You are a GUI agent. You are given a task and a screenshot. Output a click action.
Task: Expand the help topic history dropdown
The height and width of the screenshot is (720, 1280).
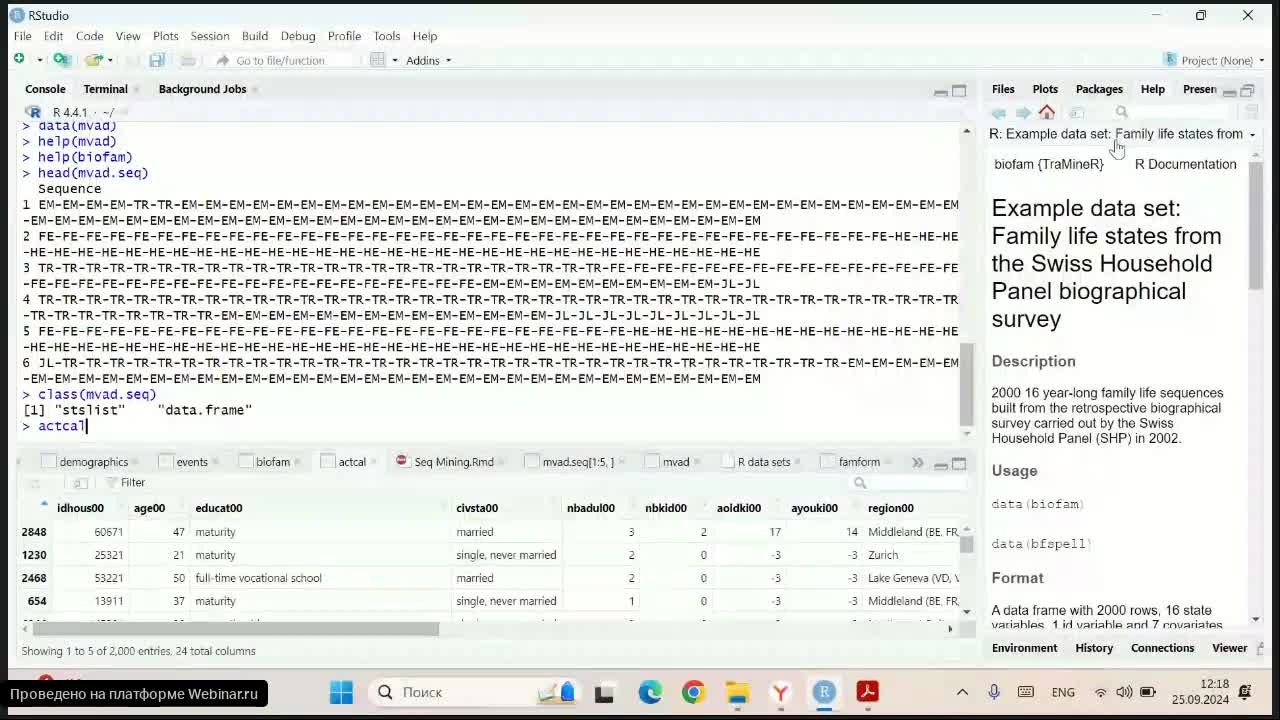1252,134
